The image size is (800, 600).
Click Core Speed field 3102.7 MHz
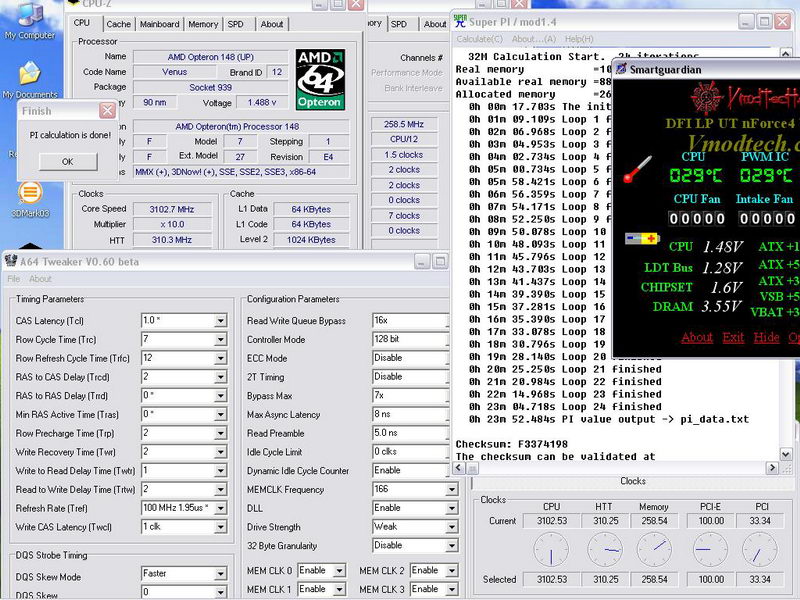pos(172,209)
